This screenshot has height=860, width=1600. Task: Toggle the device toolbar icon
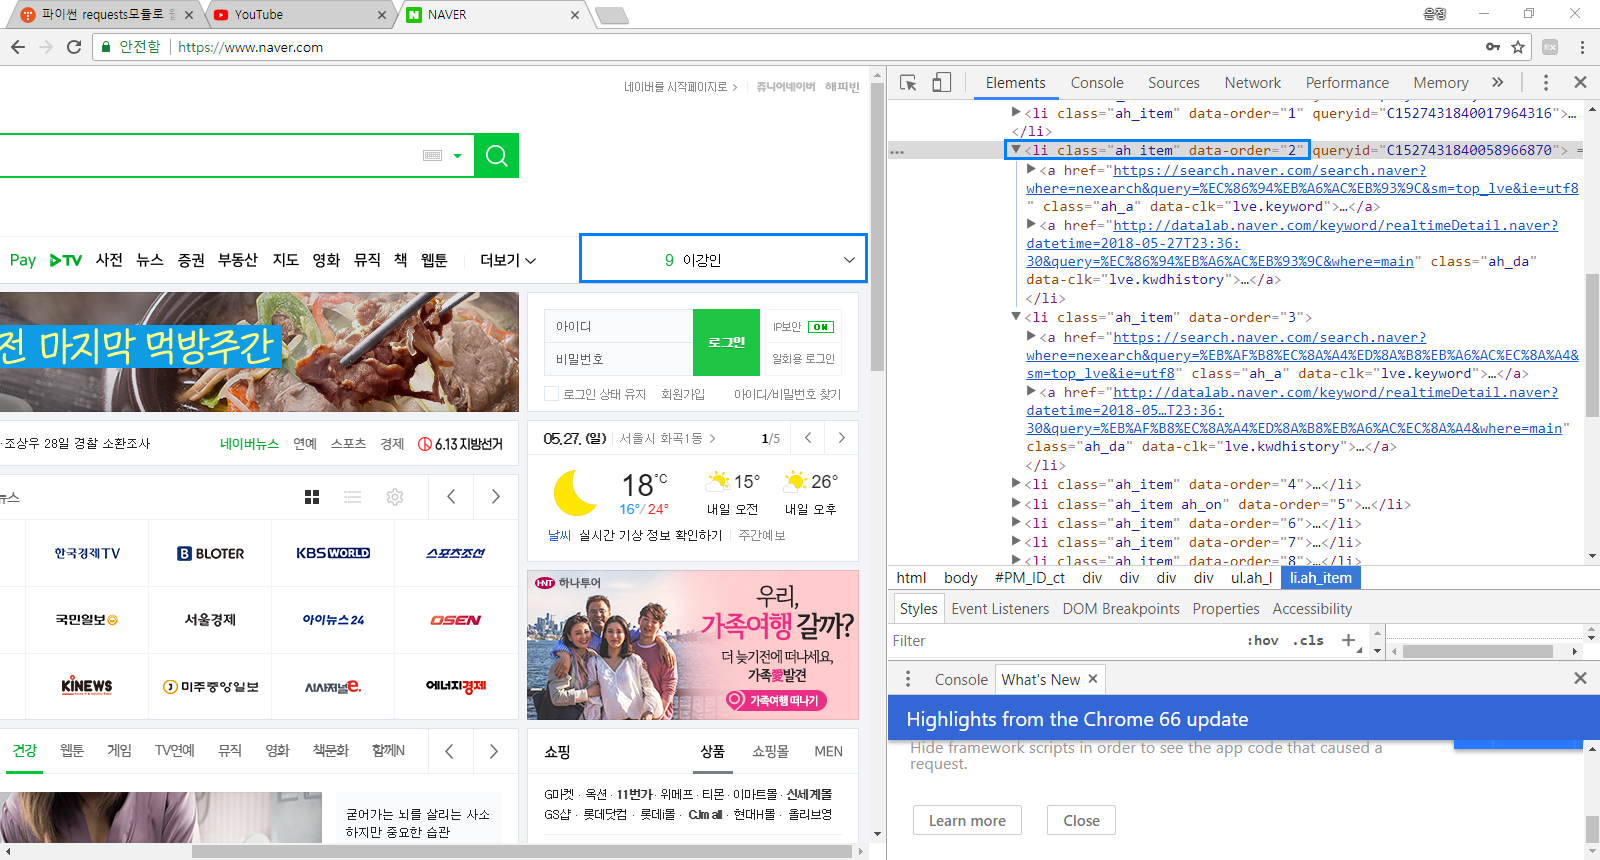click(x=941, y=83)
